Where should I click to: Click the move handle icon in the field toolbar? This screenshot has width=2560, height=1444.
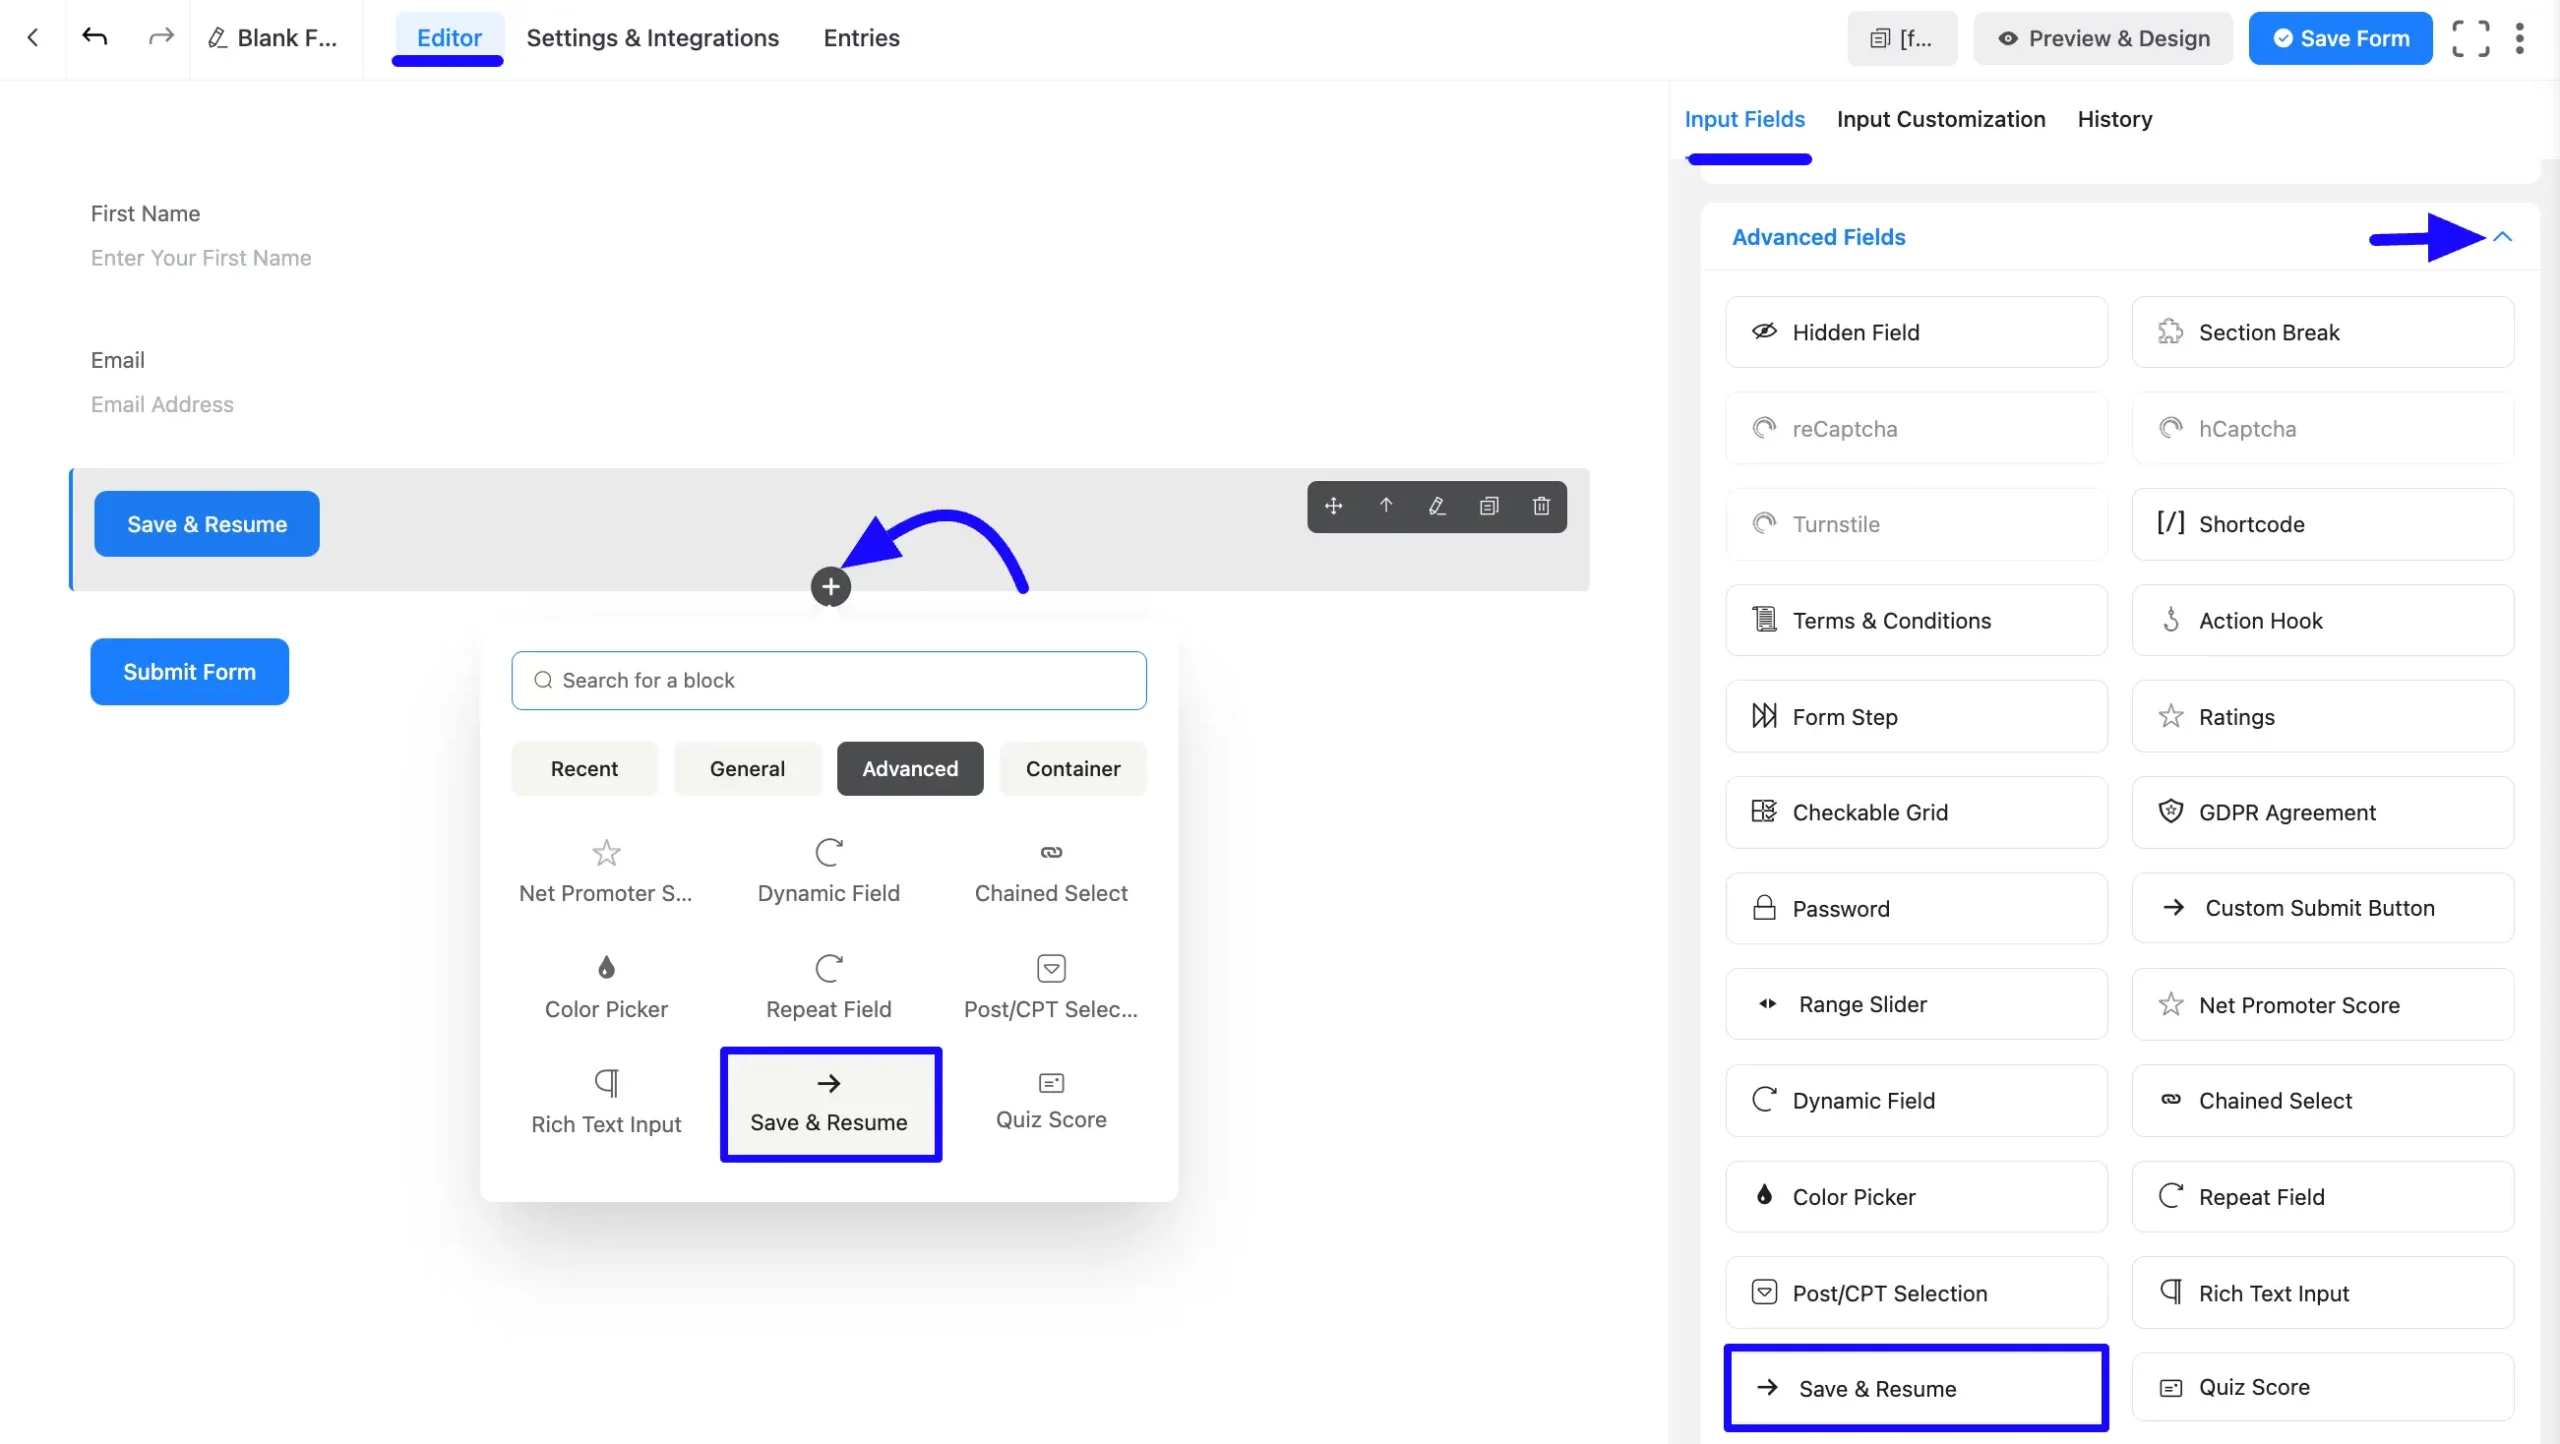1333,506
